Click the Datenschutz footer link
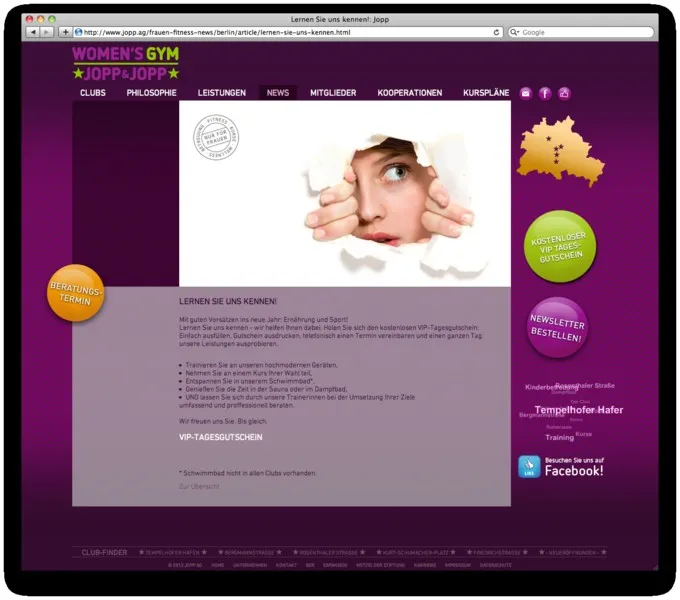Screen dimensions: 680x600 click(x=496, y=565)
